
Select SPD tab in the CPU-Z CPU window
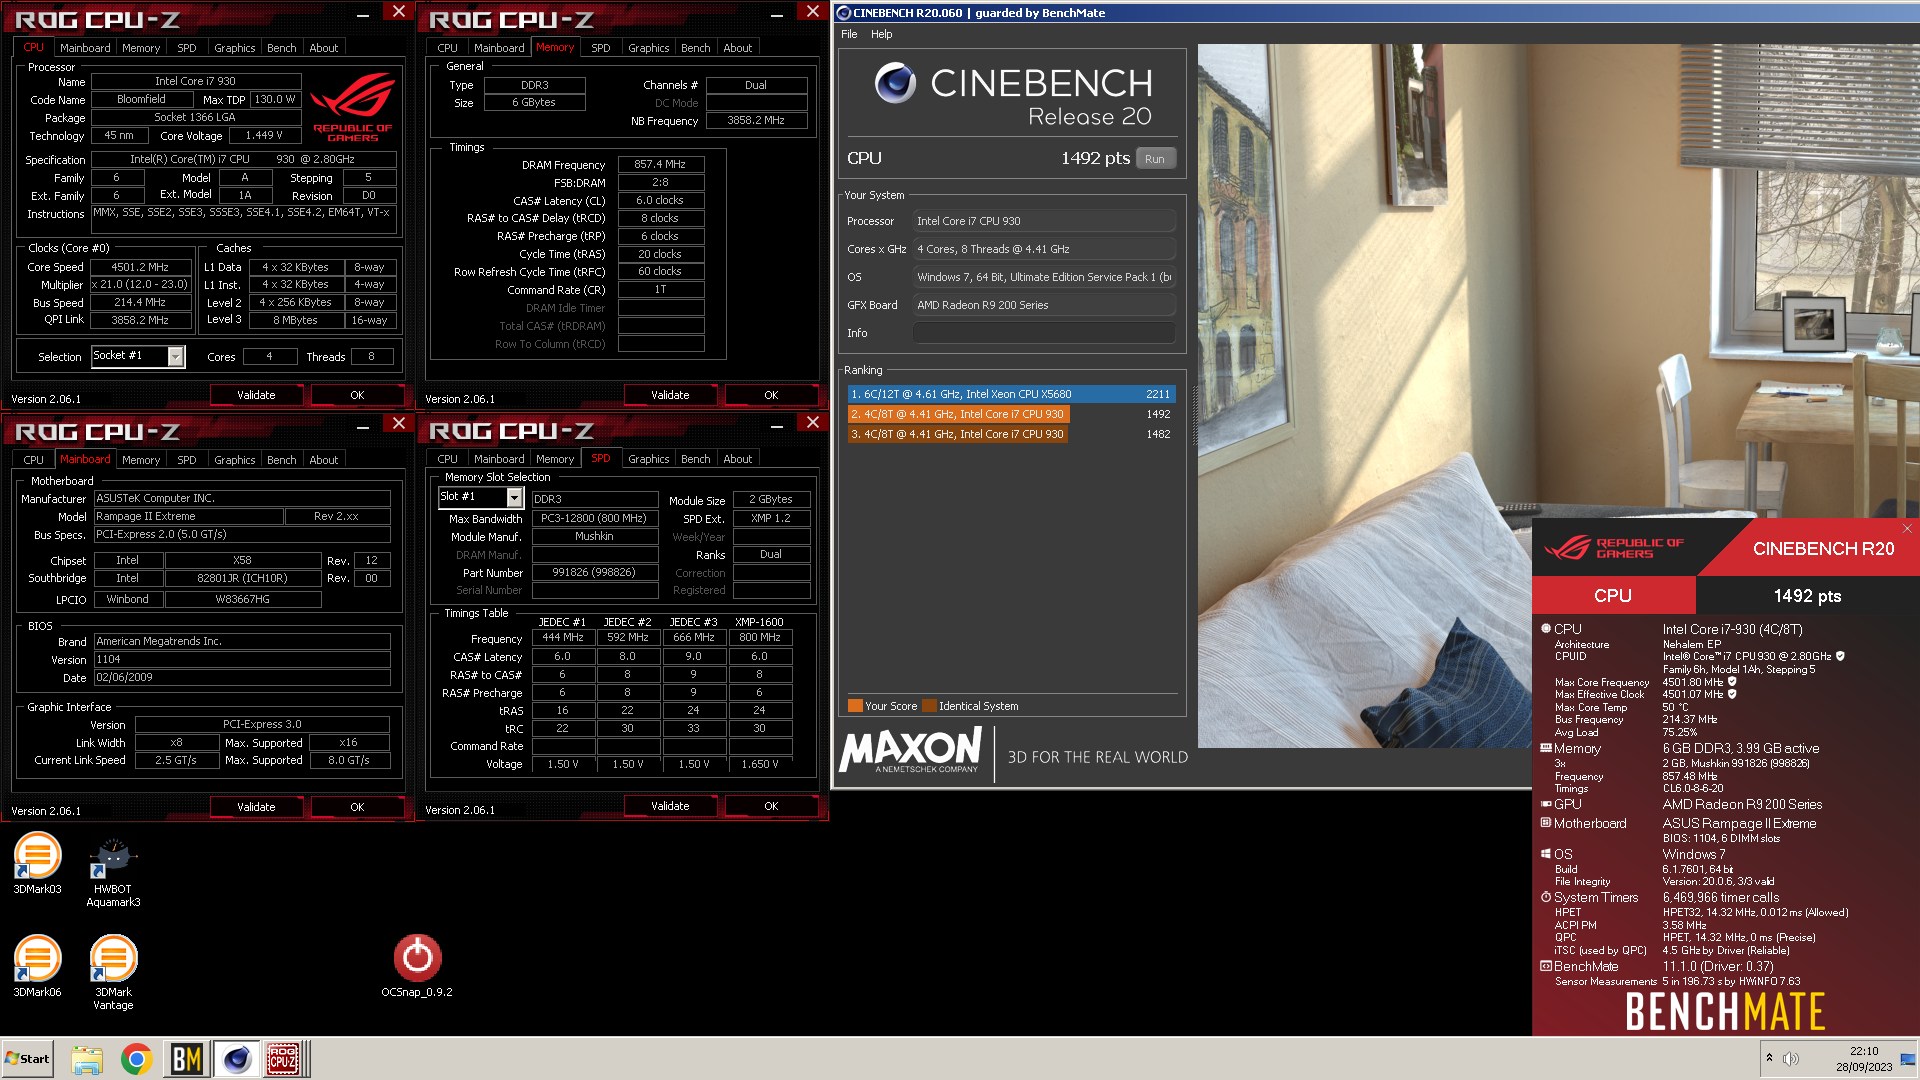[186, 48]
